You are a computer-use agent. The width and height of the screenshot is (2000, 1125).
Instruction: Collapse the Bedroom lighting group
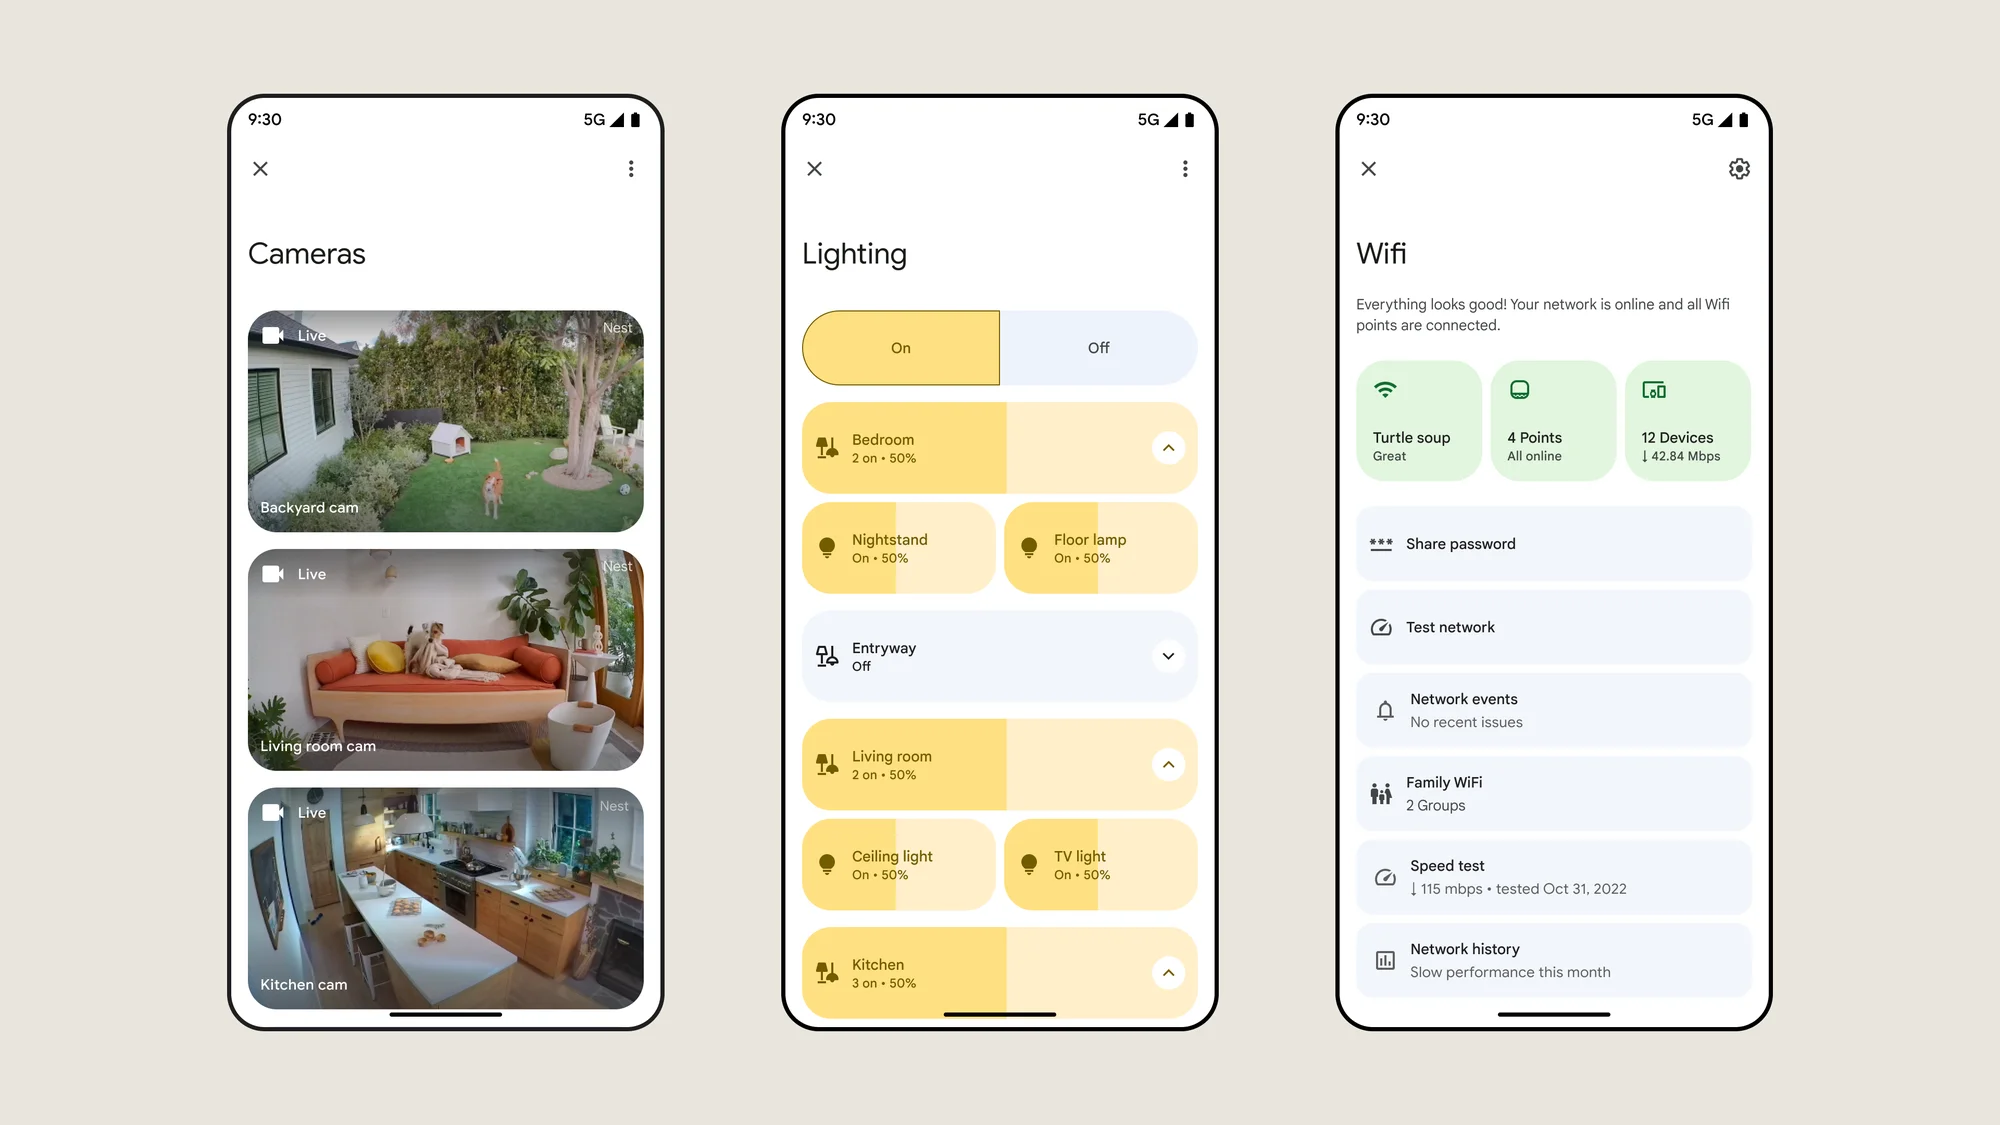(x=1168, y=446)
